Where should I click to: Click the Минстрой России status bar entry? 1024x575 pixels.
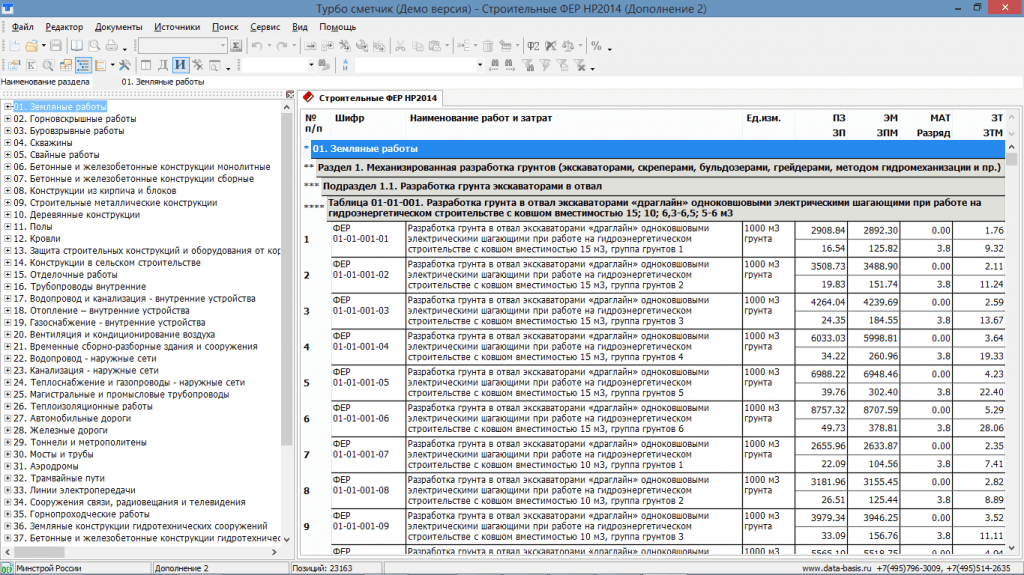[48, 568]
